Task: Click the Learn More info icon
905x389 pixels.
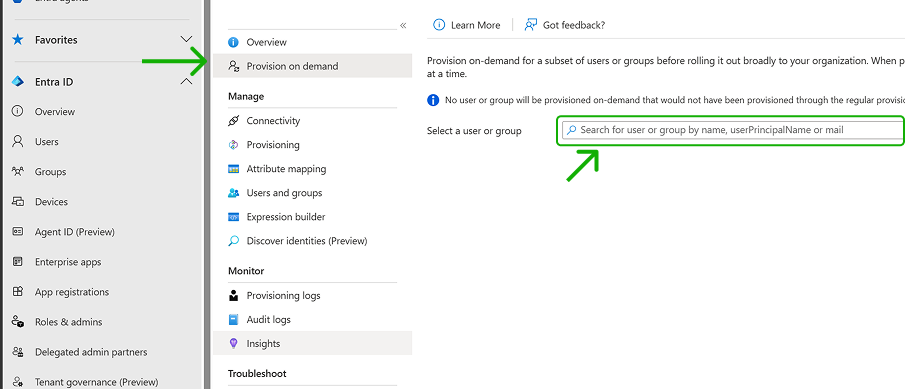Action: point(439,25)
